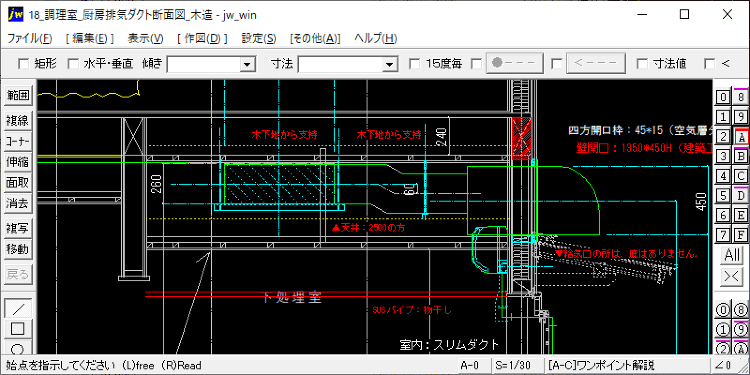Switch to layer 6 button
Image resolution: width=750 pixels, height=375 pixels.
(723, 215)
